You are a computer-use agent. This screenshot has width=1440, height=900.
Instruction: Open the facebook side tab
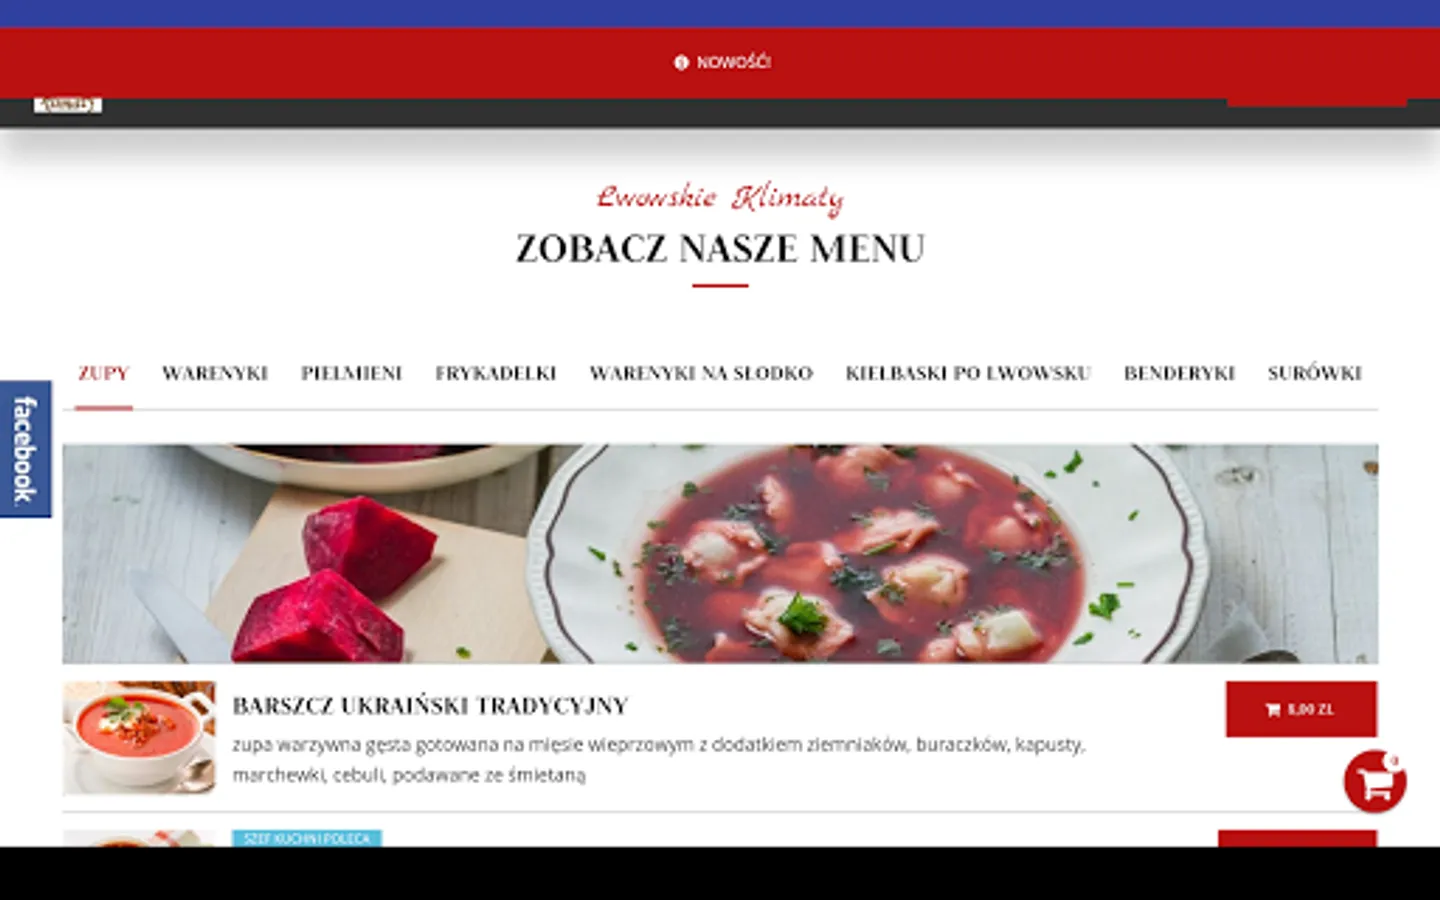(25, 449)
